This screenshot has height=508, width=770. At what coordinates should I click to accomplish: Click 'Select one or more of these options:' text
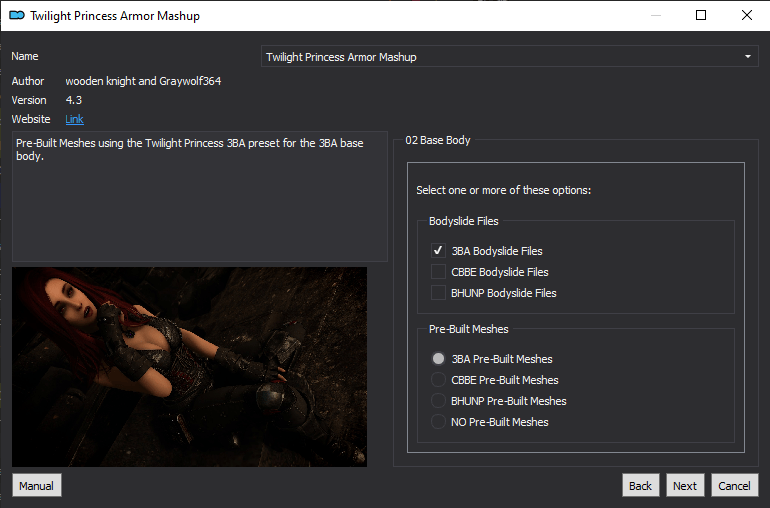pyautogui.click(x=504, y=190)
